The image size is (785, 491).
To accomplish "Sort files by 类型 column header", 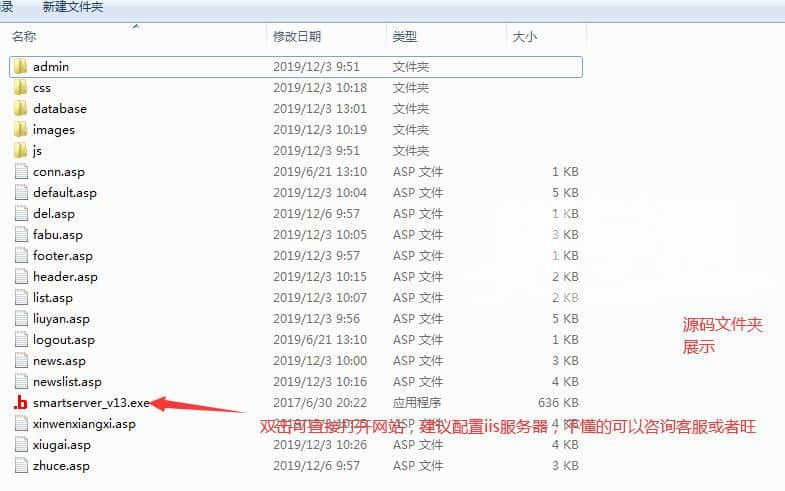I will 404,36.
